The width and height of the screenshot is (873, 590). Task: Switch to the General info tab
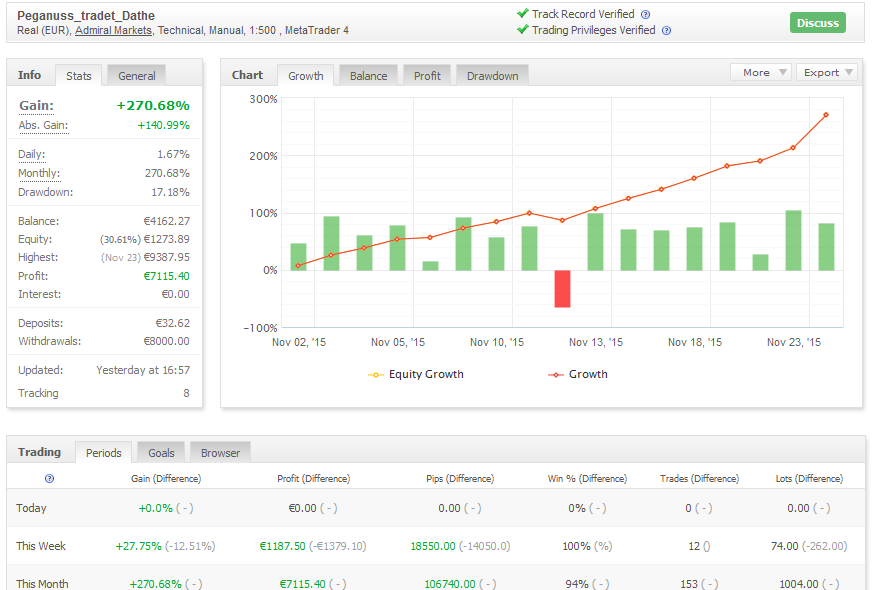click(137, 76)
